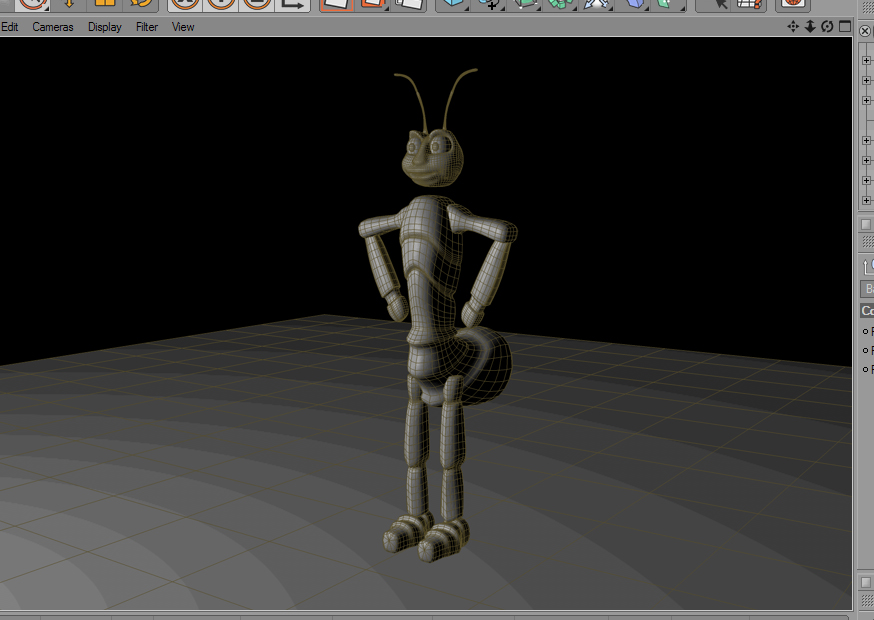Open the viewport View menu
Image resolution: width=874 pixels, height=620 pixels.
(x=183, y=27)
